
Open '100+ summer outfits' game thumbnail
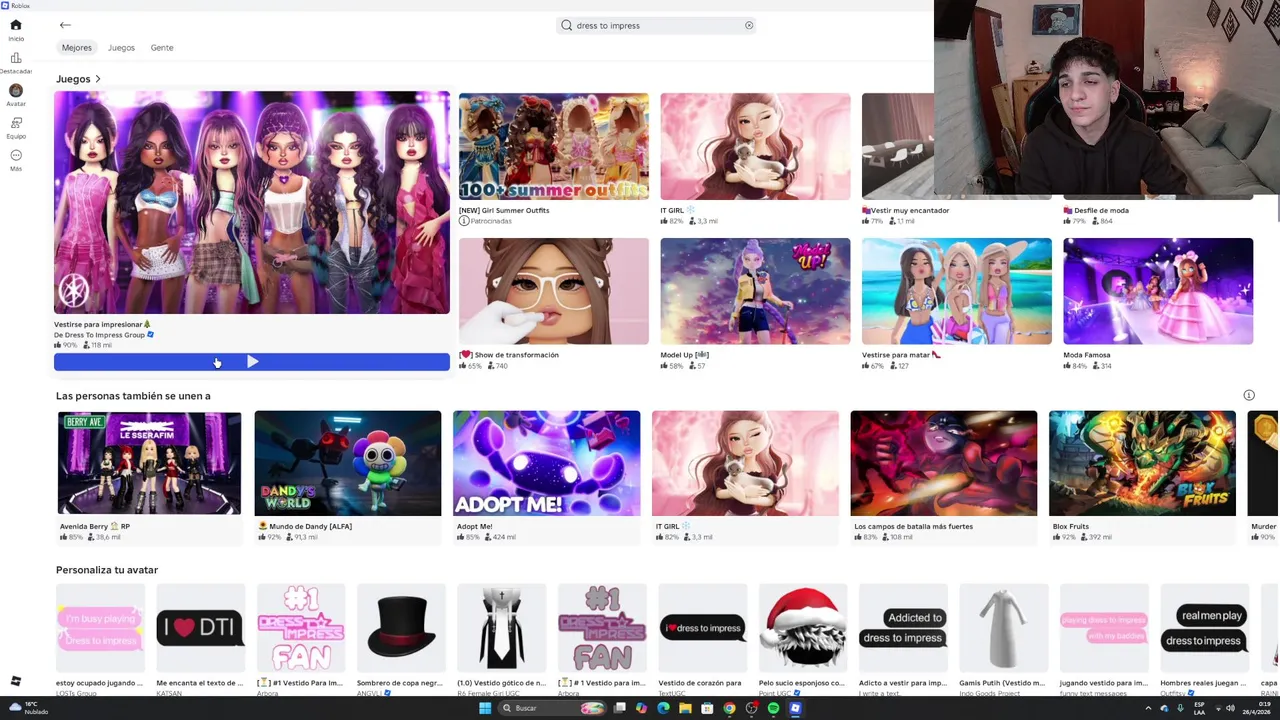[x=553, y=146]
